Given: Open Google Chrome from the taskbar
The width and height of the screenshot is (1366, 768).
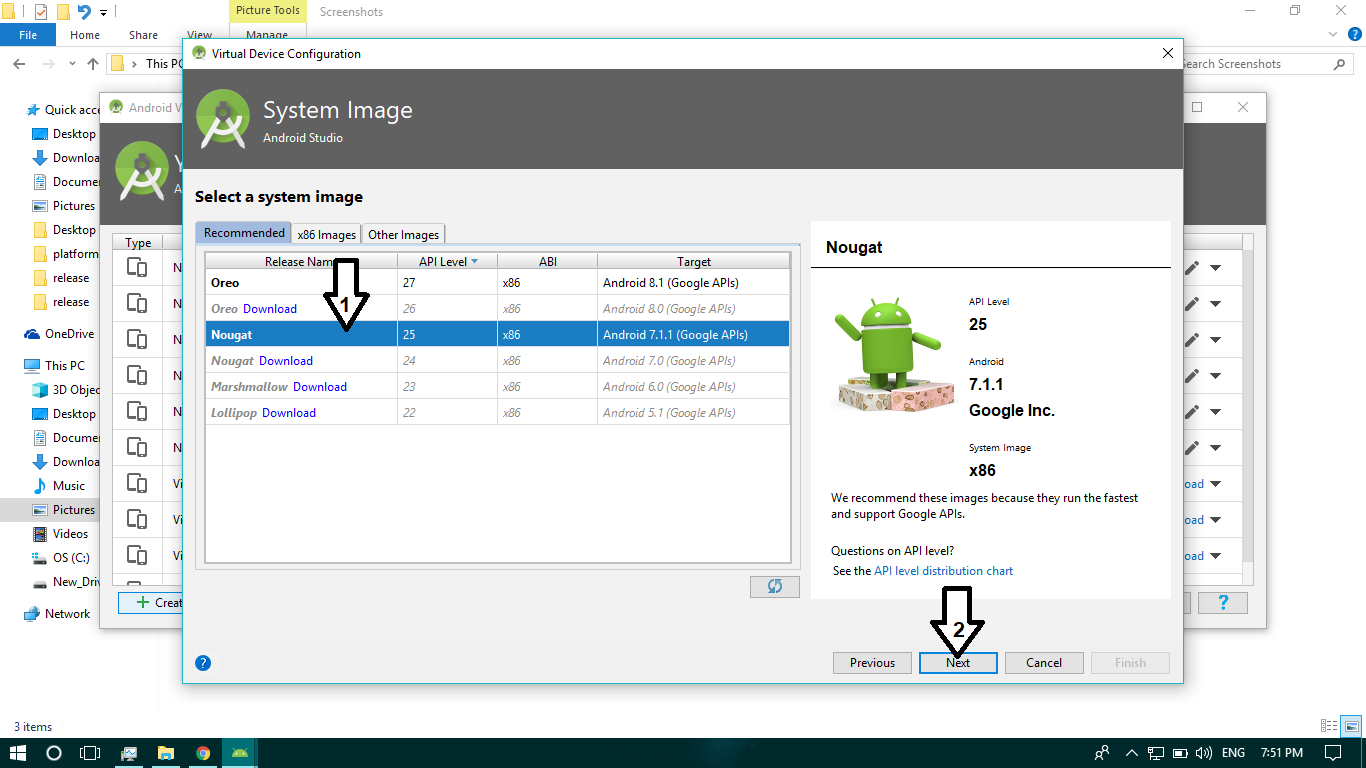Looking at the screenshot, I should pos(203,751).
